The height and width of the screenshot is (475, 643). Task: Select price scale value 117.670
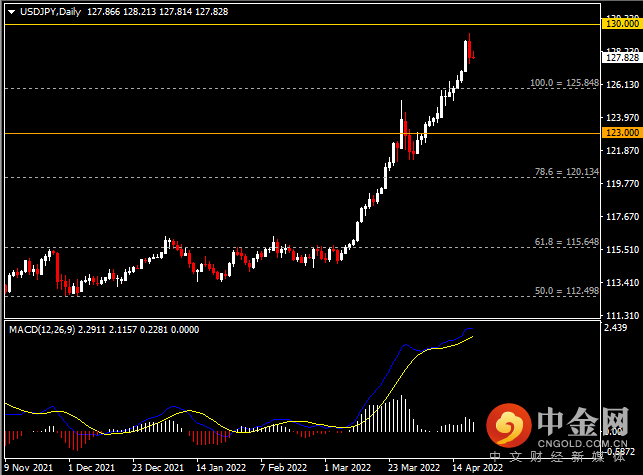[622, 217]
